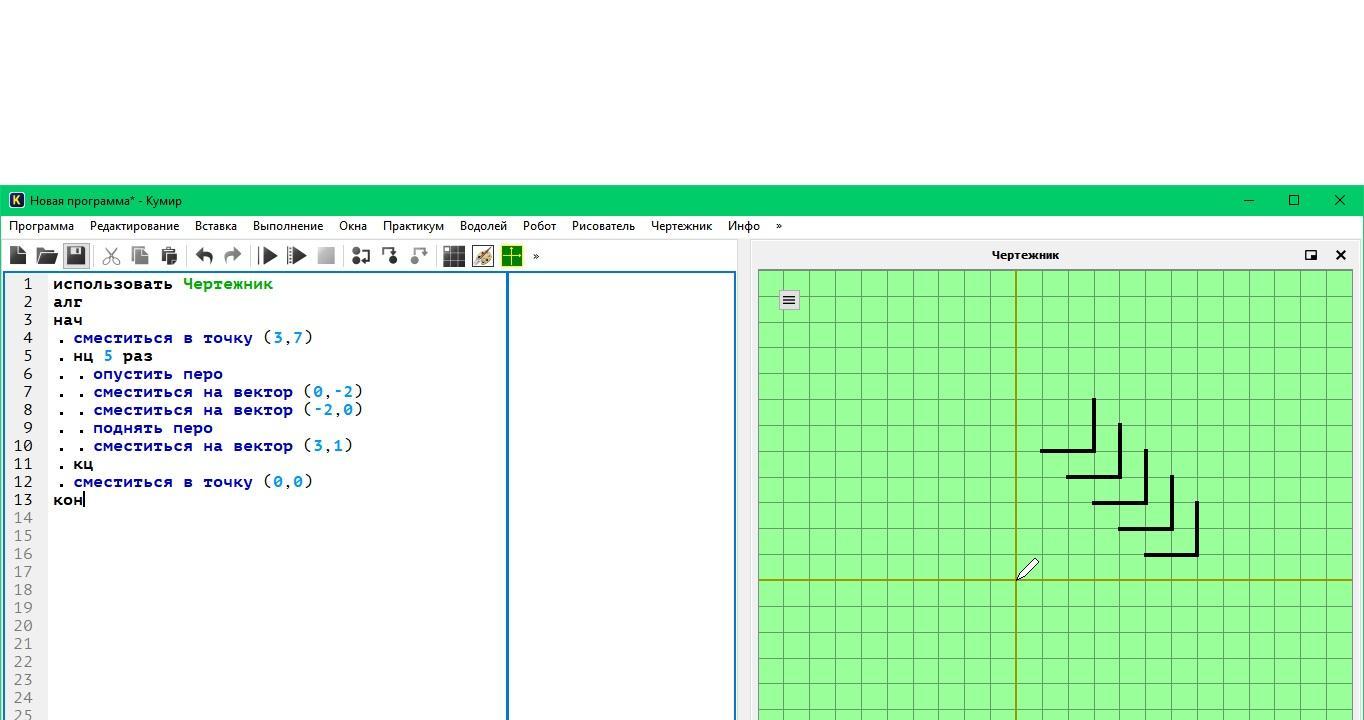Open the Рисователь menu
1364x720 pixels.
point(603,226)
